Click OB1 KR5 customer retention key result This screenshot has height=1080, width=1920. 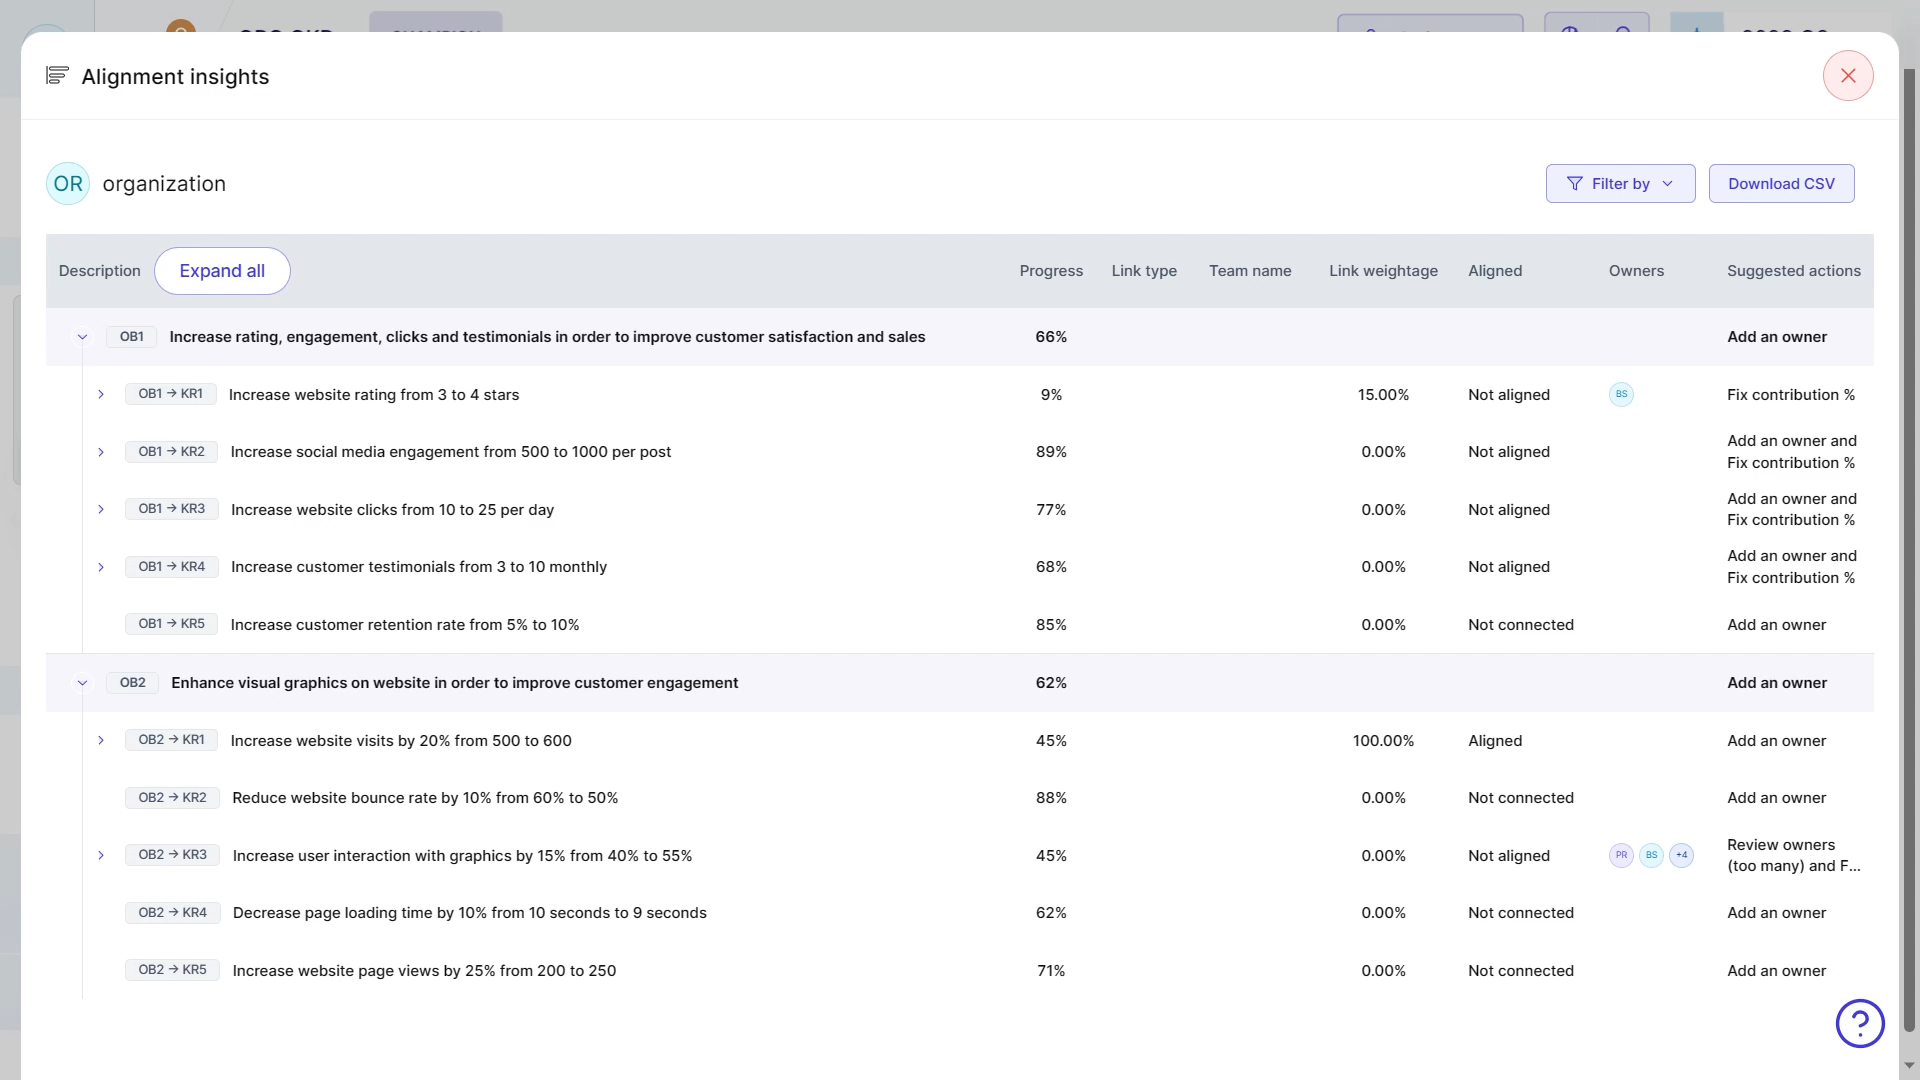click(404, 625)
